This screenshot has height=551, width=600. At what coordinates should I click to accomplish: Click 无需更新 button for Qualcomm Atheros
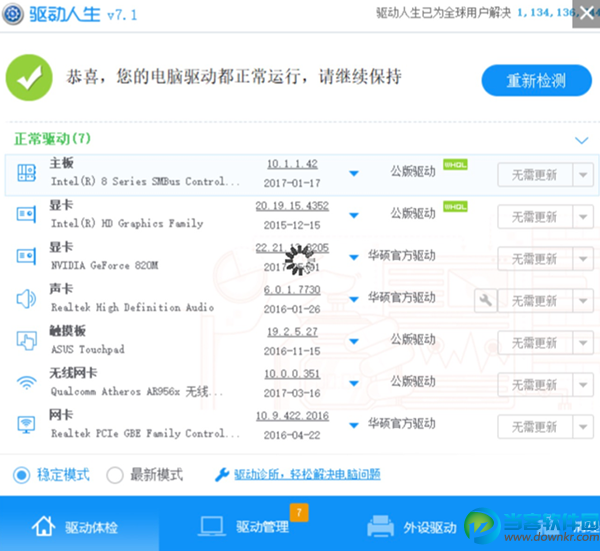[535, 385]
